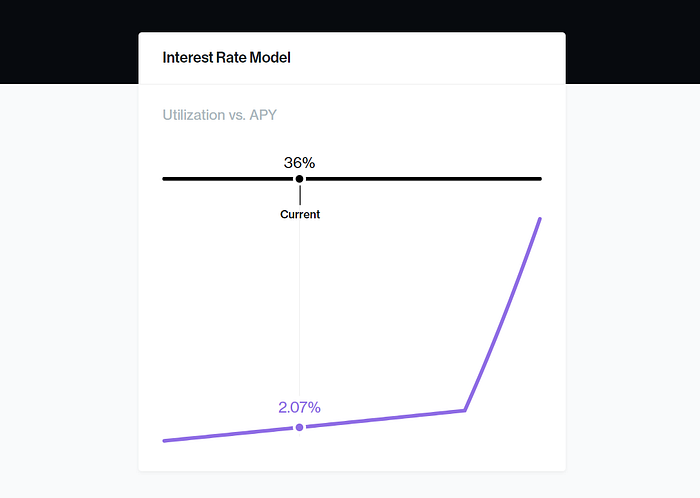Click the purple curve midway between dot and kink
The height and width of the screenshot is (498, 700).
(x=382, y=418)
